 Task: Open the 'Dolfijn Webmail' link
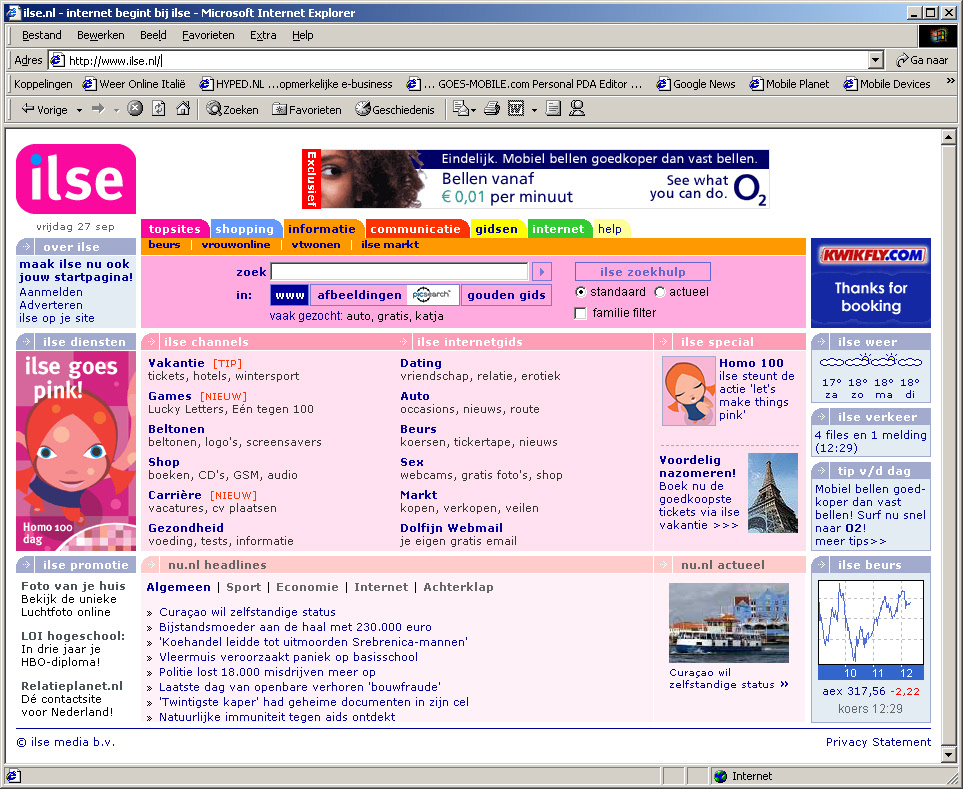(x=451, y=527)
